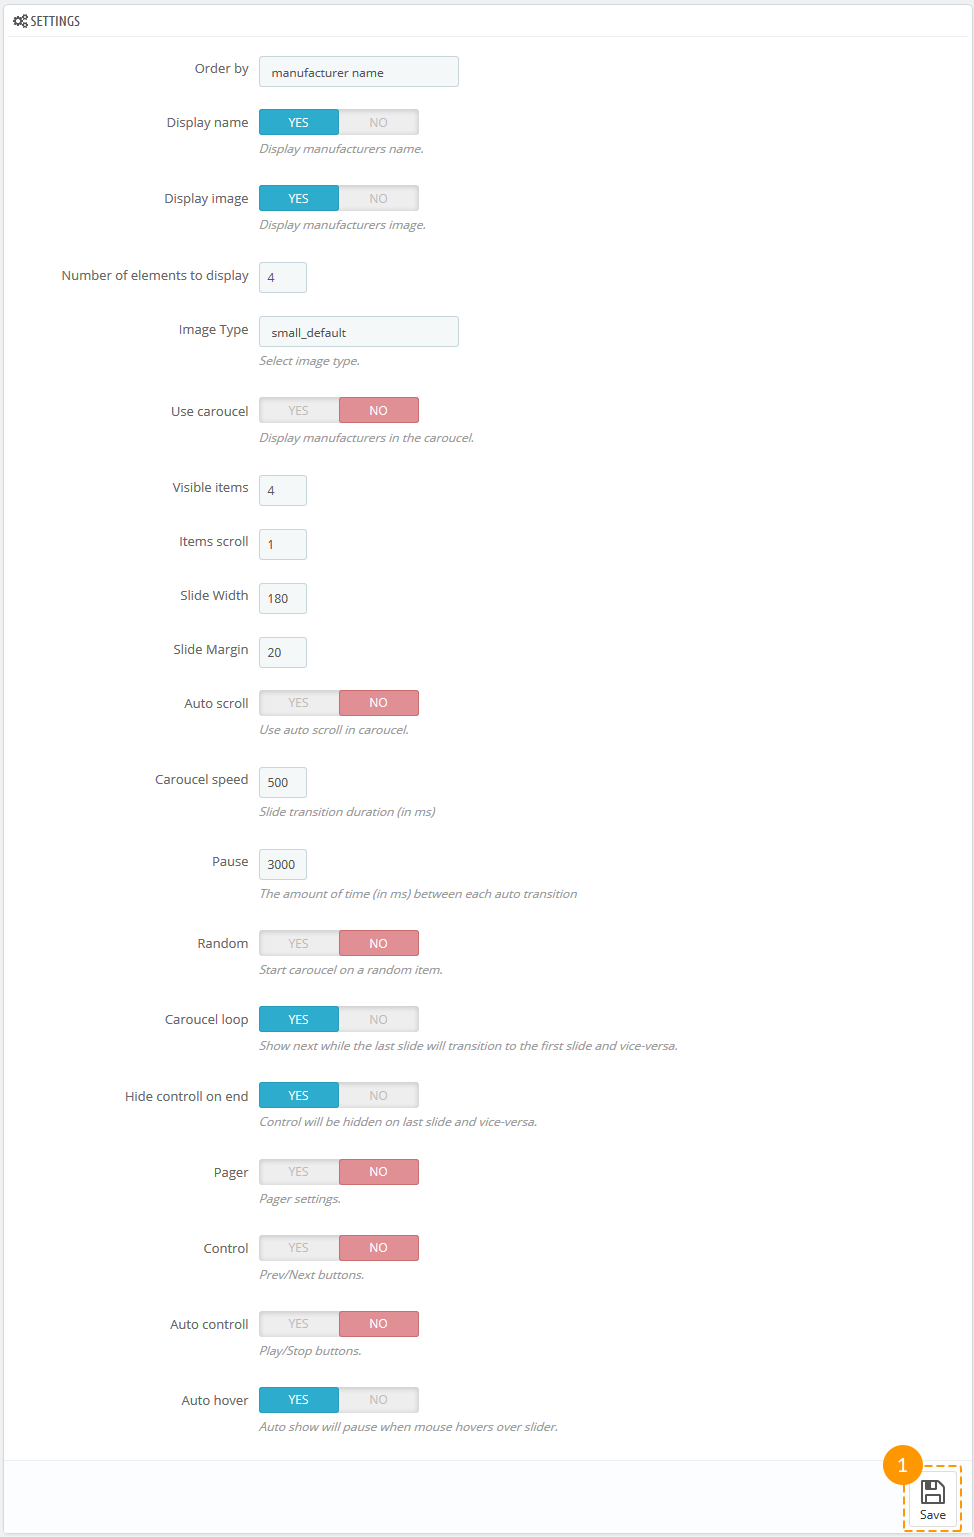The width and height of the screenshot is (974, 1537).
Task: Set Hide controll on end to NO
Action: (378, 1095)
